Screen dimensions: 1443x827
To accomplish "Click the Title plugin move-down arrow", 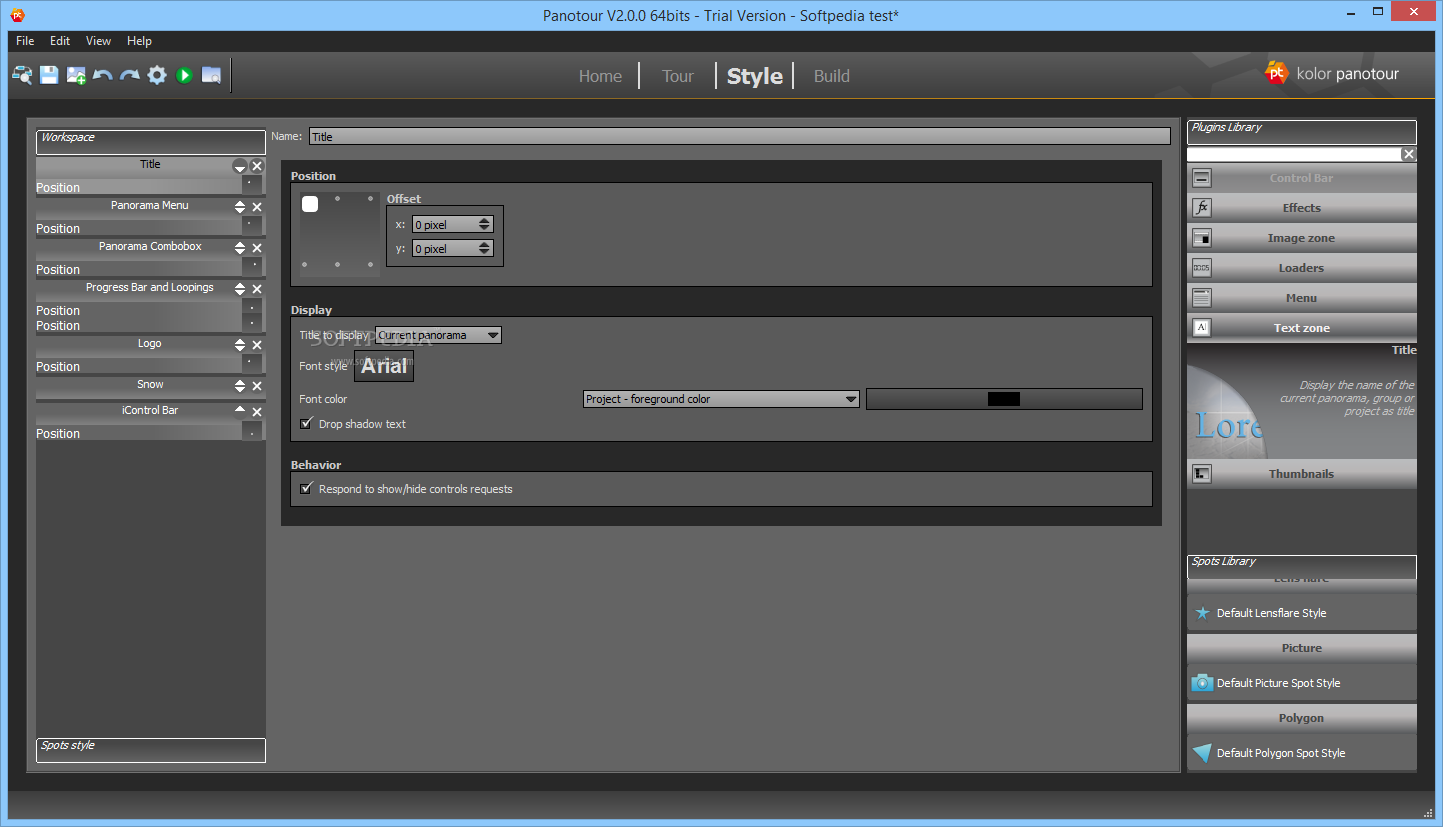I will coord(240,166).
